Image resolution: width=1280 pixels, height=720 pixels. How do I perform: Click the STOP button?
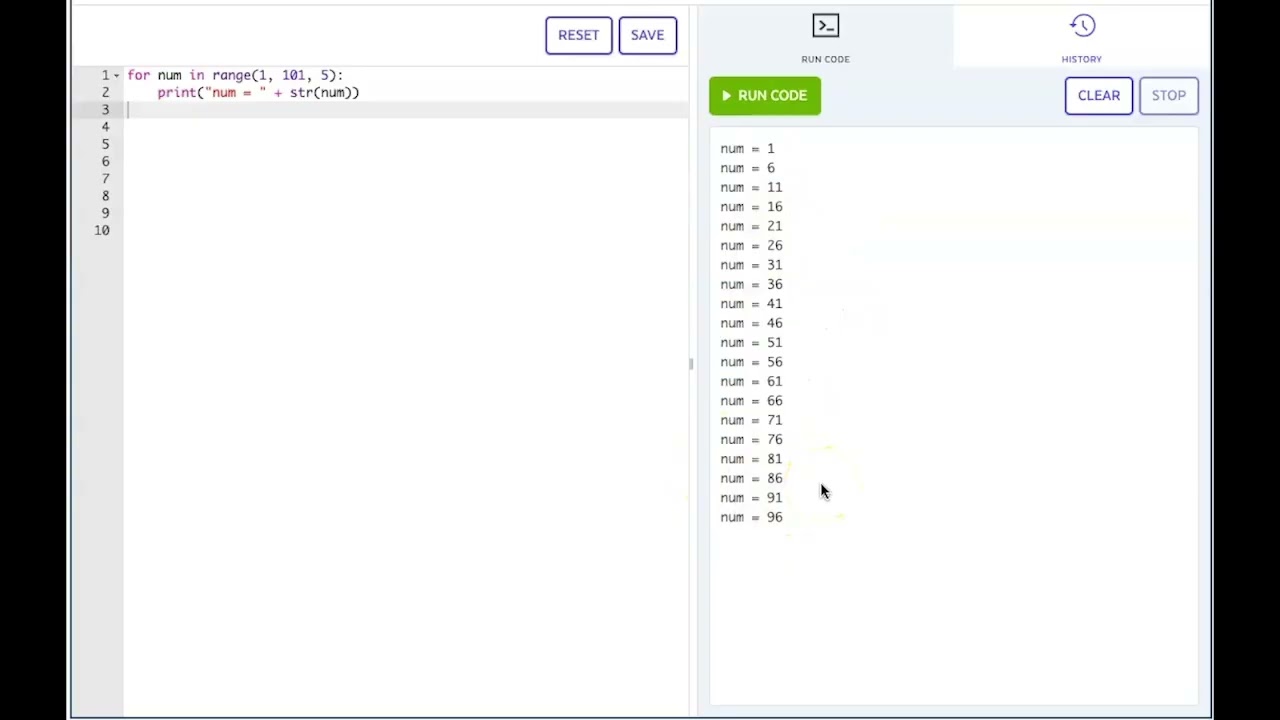[x=1168, y=95]
